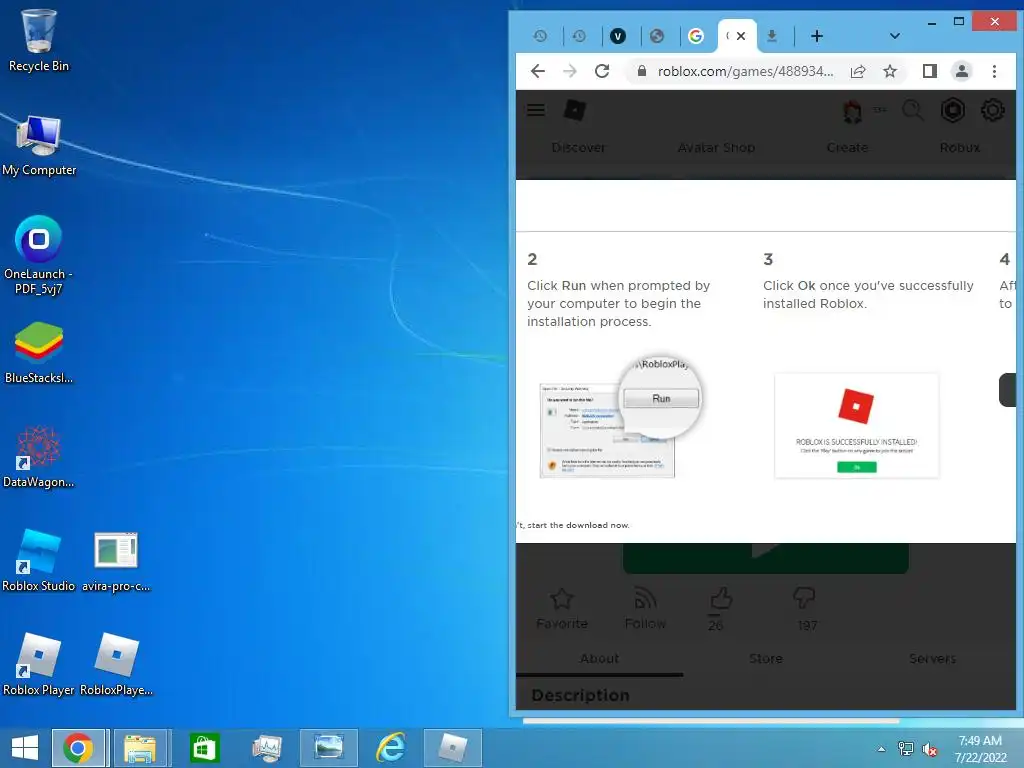Open the Windows Start button

pos(25,748)
